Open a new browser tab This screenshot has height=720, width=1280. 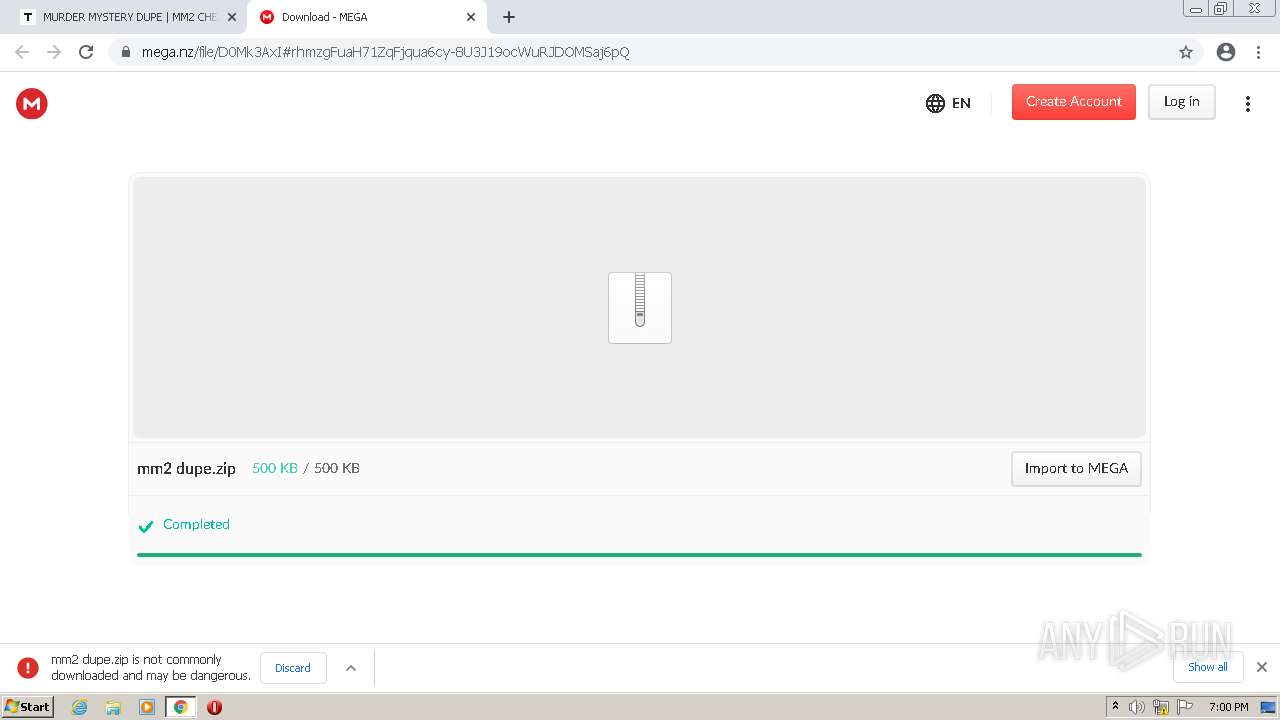coord(509,17)
